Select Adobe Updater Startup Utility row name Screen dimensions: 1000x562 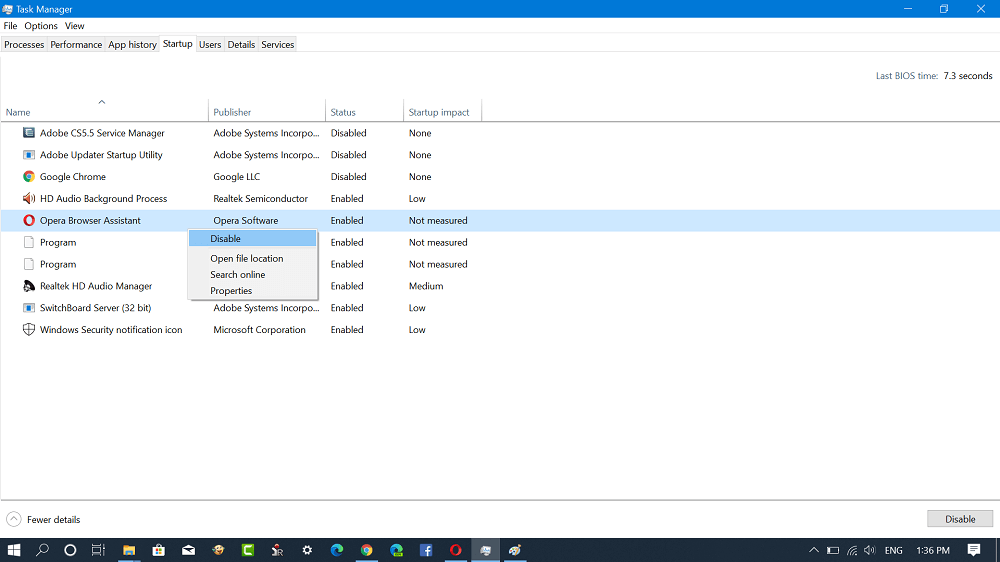(x=101, y=154)
